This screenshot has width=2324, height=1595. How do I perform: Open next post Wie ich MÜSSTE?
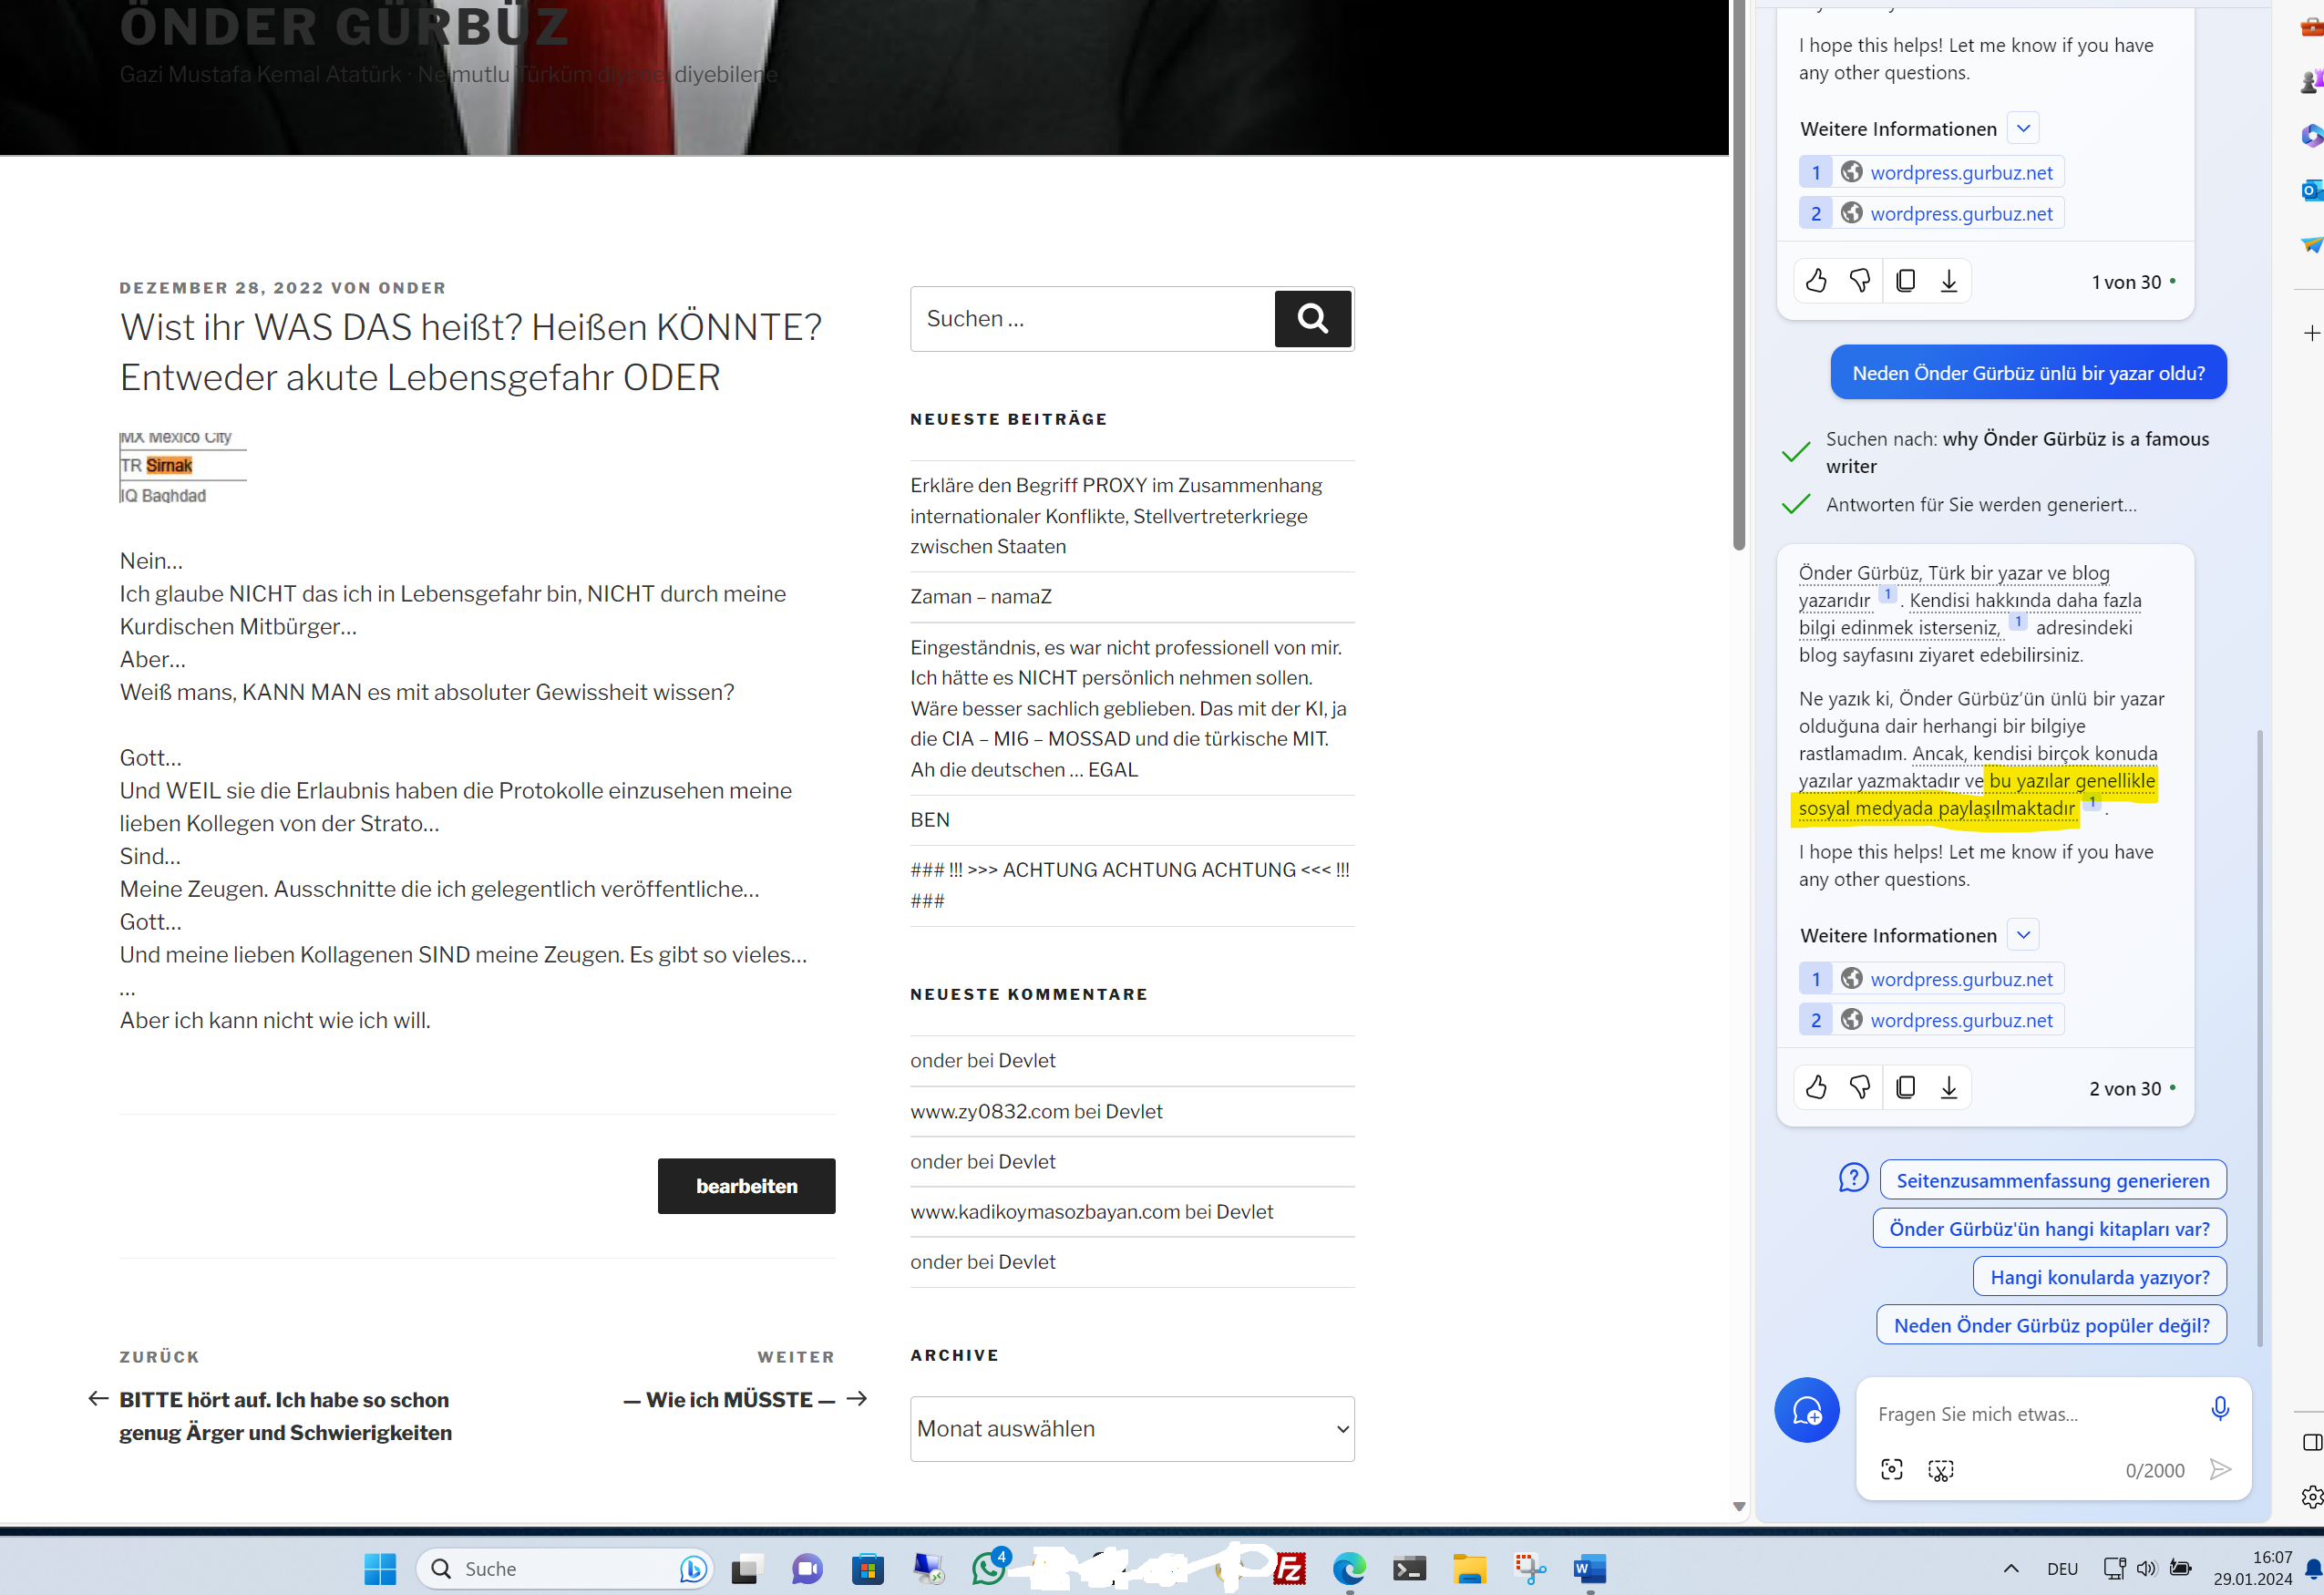[729, 1399]
